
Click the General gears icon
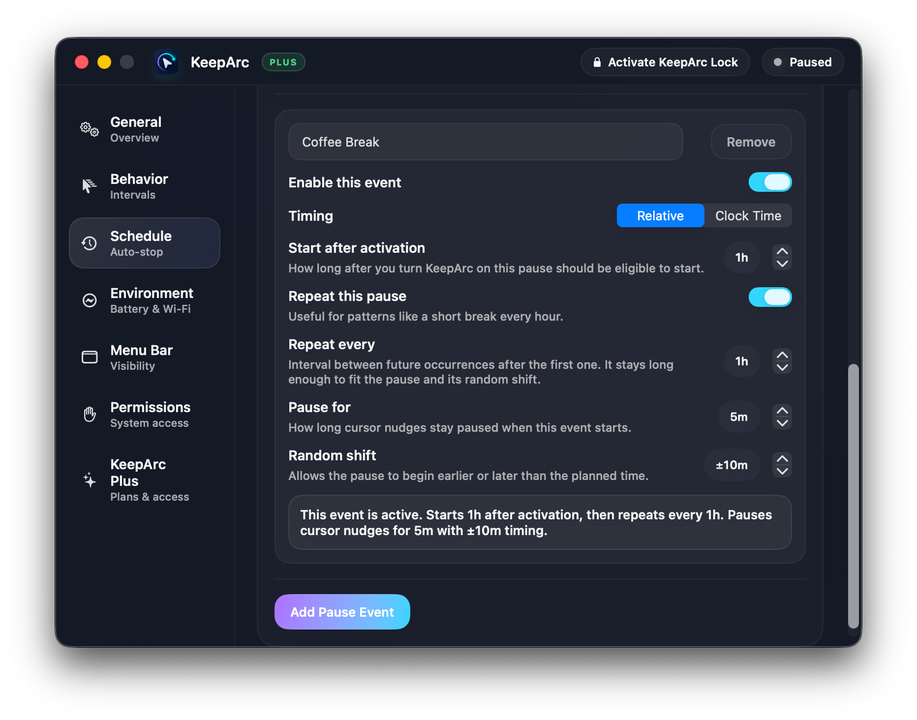click(x=89, y=129)
